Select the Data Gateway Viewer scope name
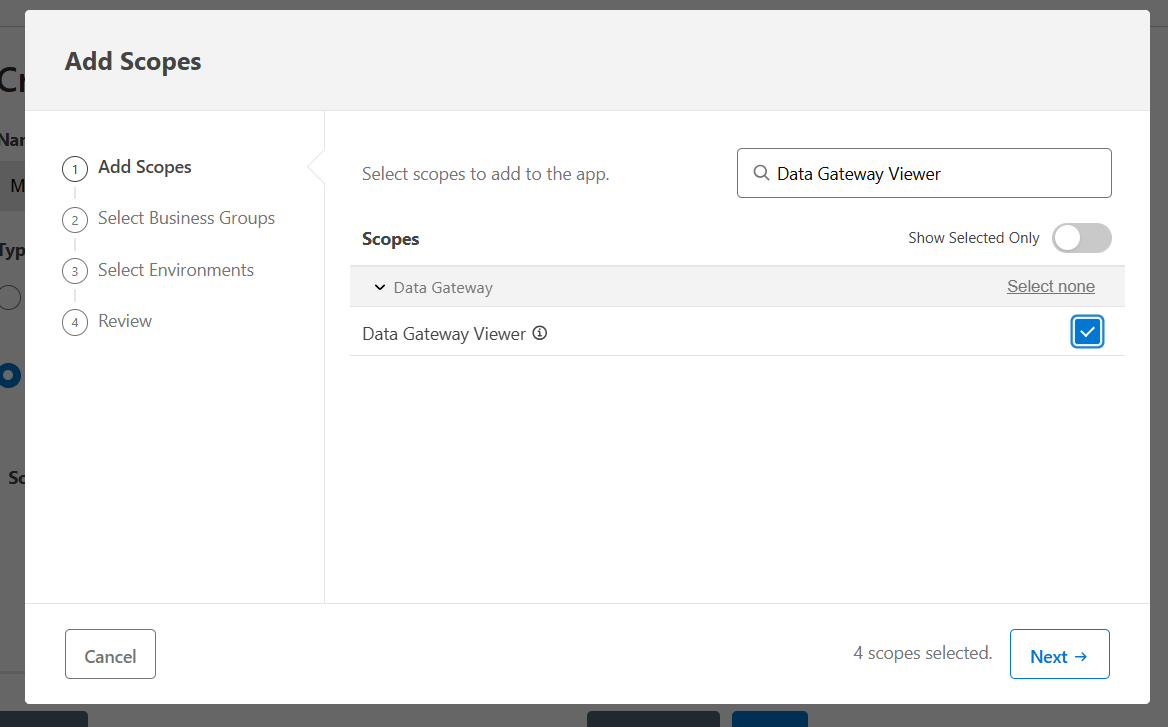The width and height of the screenshot is (1168, 727). (444, 334)
